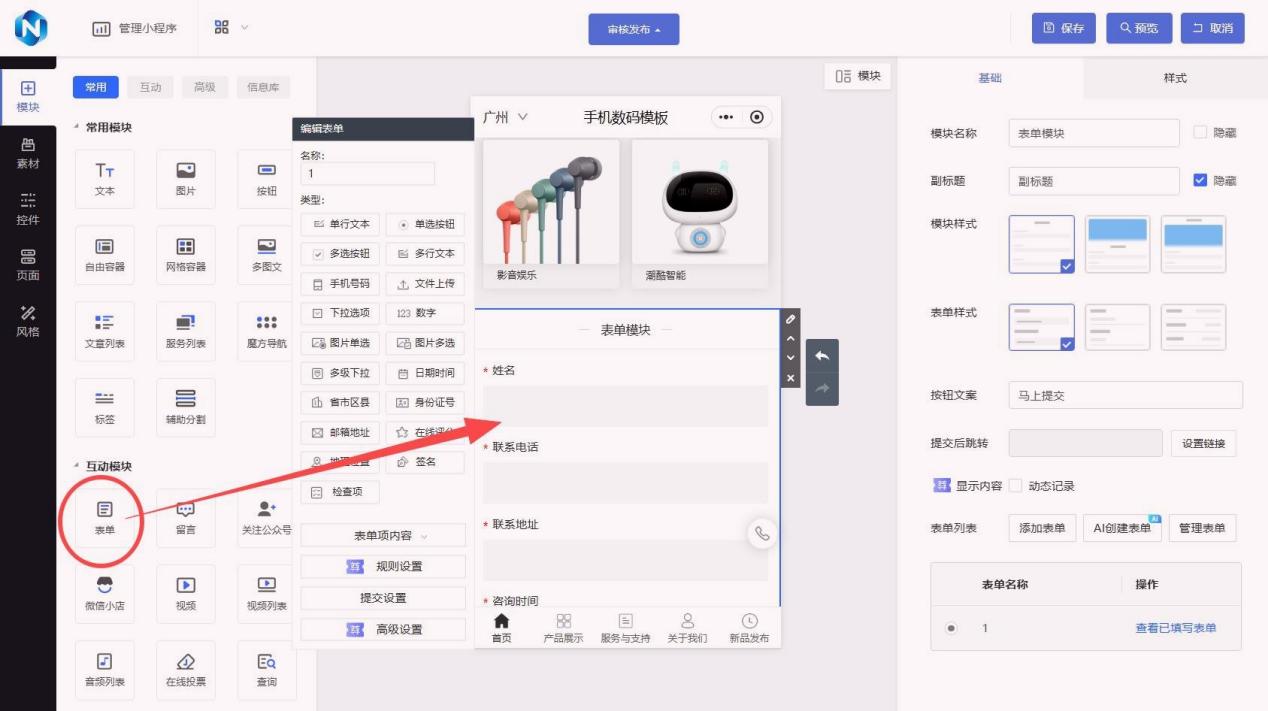Click the 保存 save button

pyautogui.click(x=1063, y=28)
